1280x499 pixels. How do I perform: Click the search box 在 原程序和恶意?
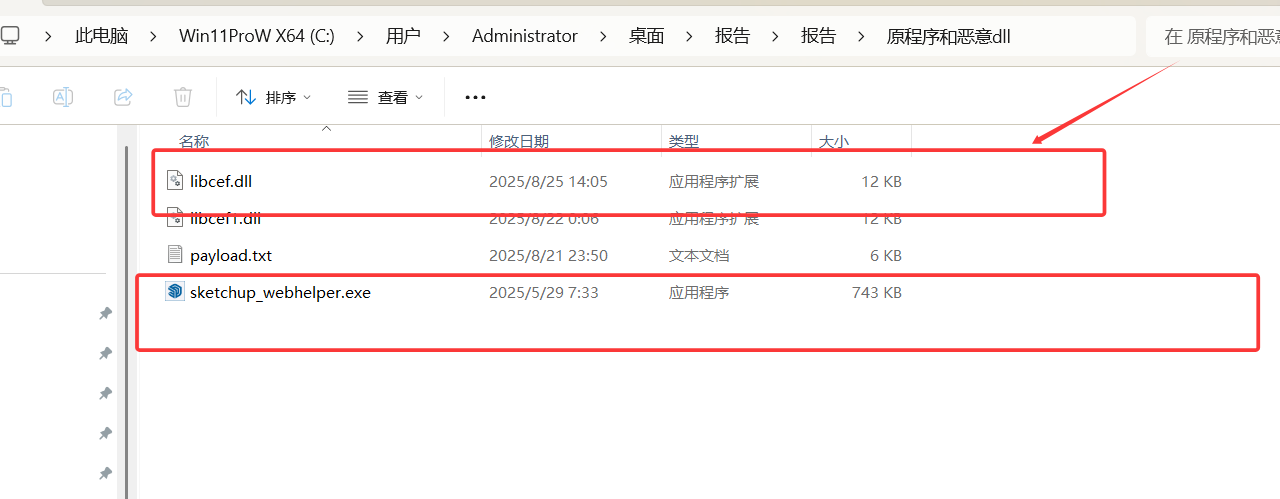point(1213,36)
